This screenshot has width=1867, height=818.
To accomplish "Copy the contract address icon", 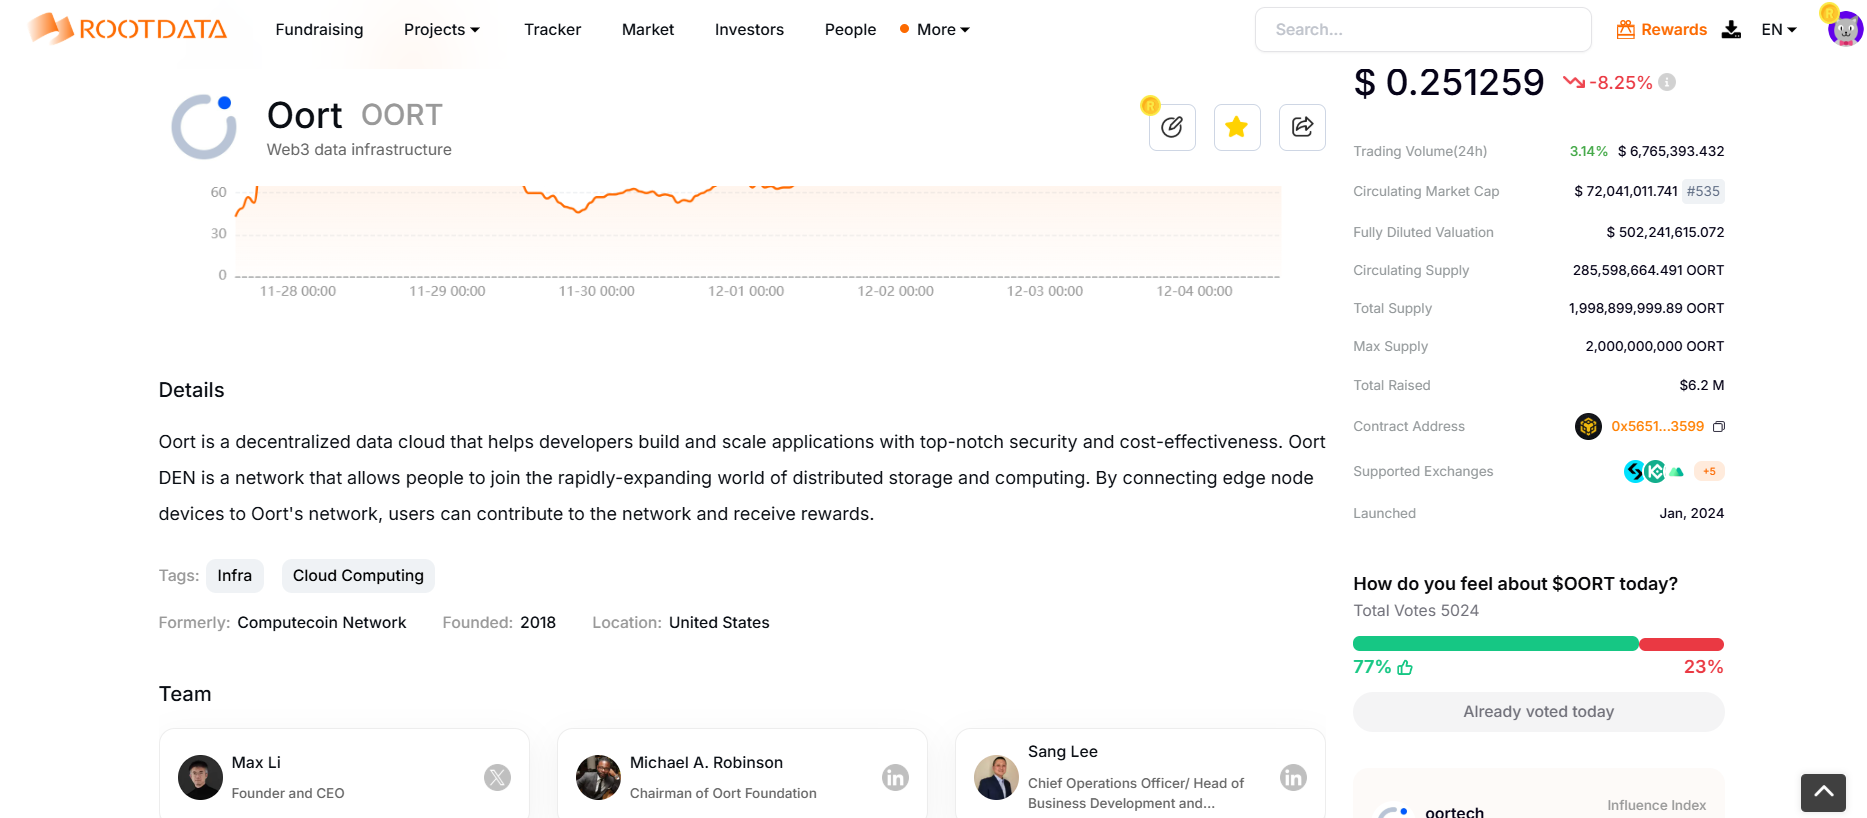I will point(1719,427).
